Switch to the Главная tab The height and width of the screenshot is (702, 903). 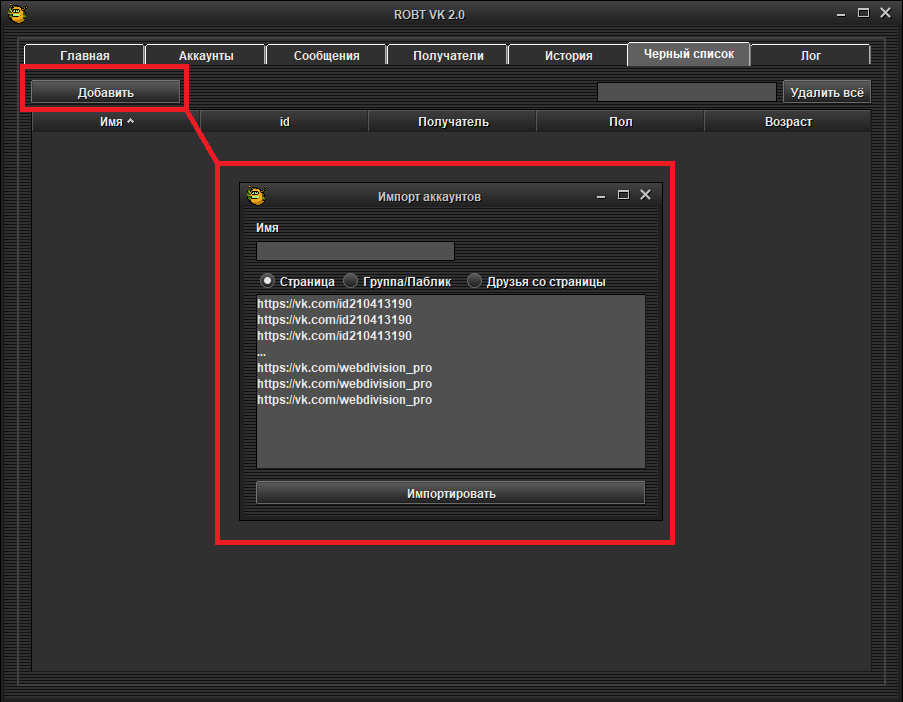coord(84,56)
